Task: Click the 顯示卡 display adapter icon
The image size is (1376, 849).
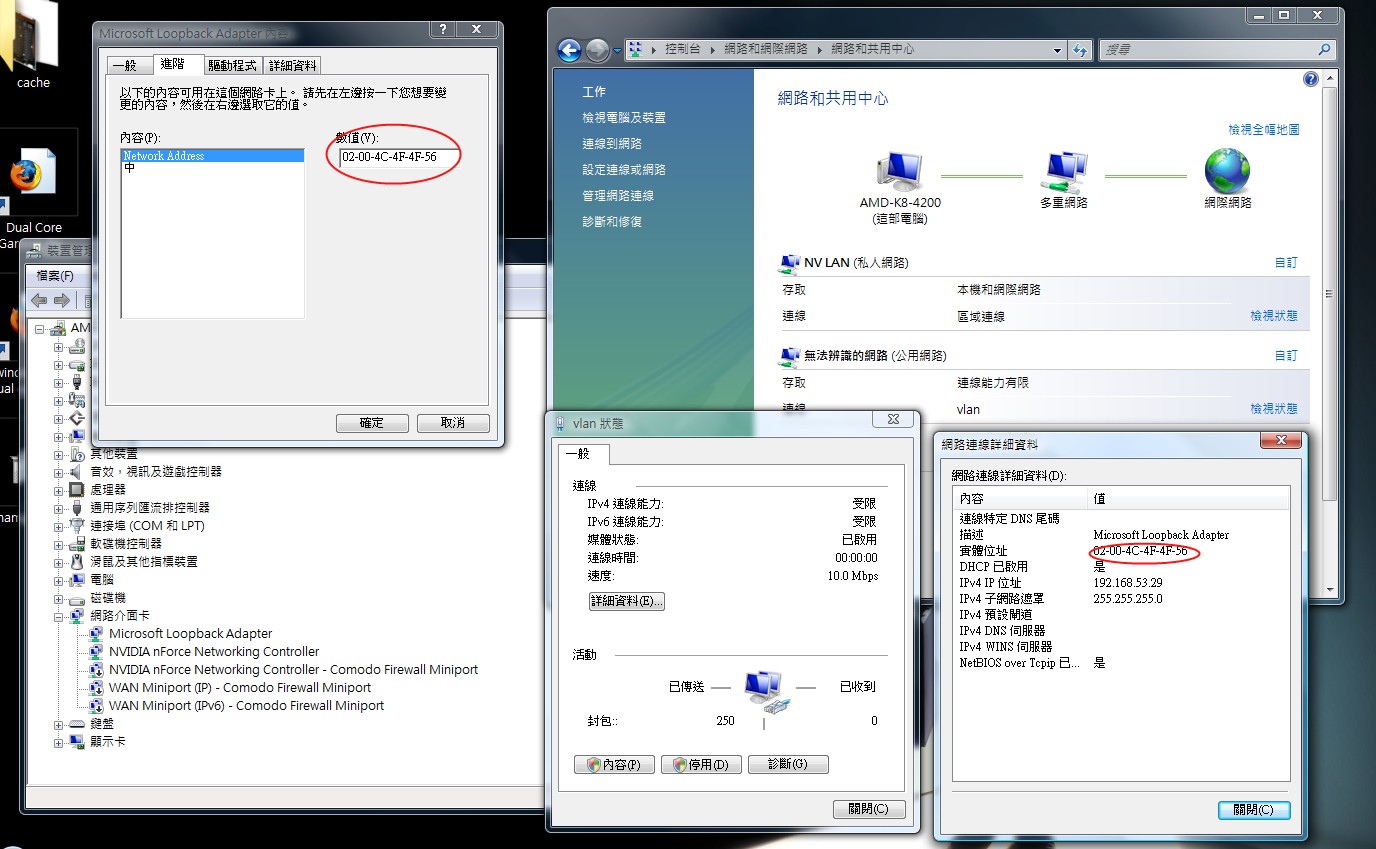Action: coord(77,742)
